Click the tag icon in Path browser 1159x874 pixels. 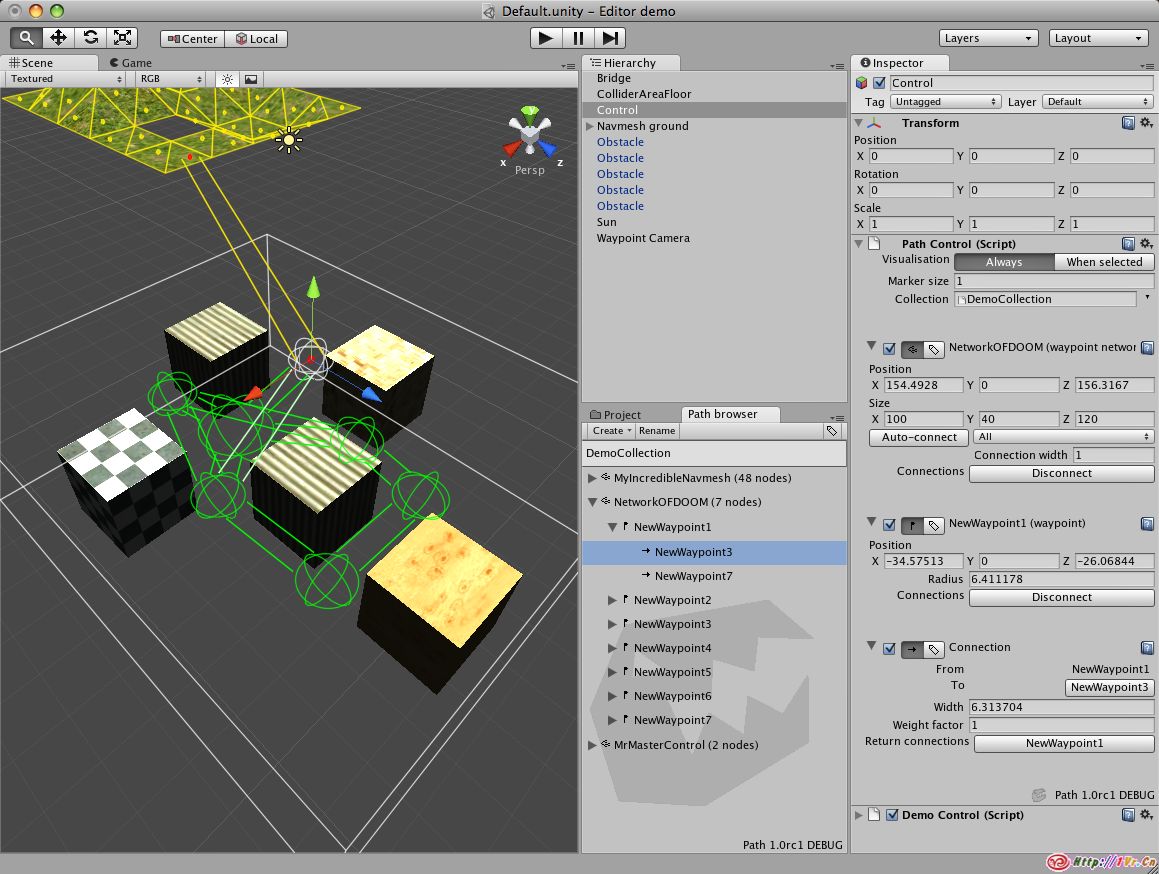point(832,431)
